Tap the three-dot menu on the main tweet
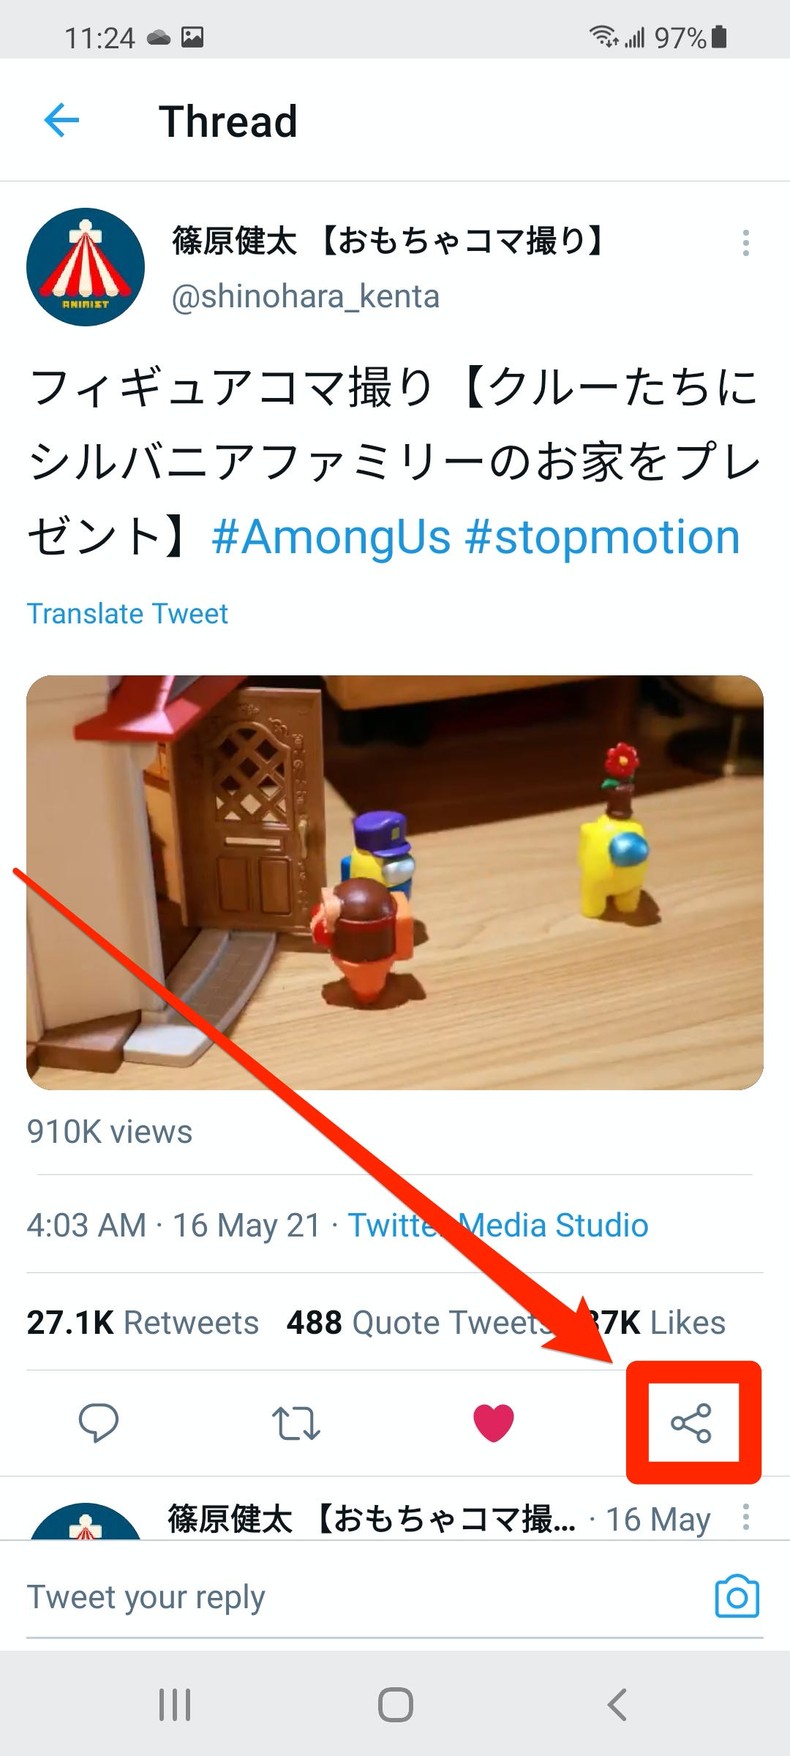Image resolution: width=790 pixels, height=1756 pixels. (745, 242)
